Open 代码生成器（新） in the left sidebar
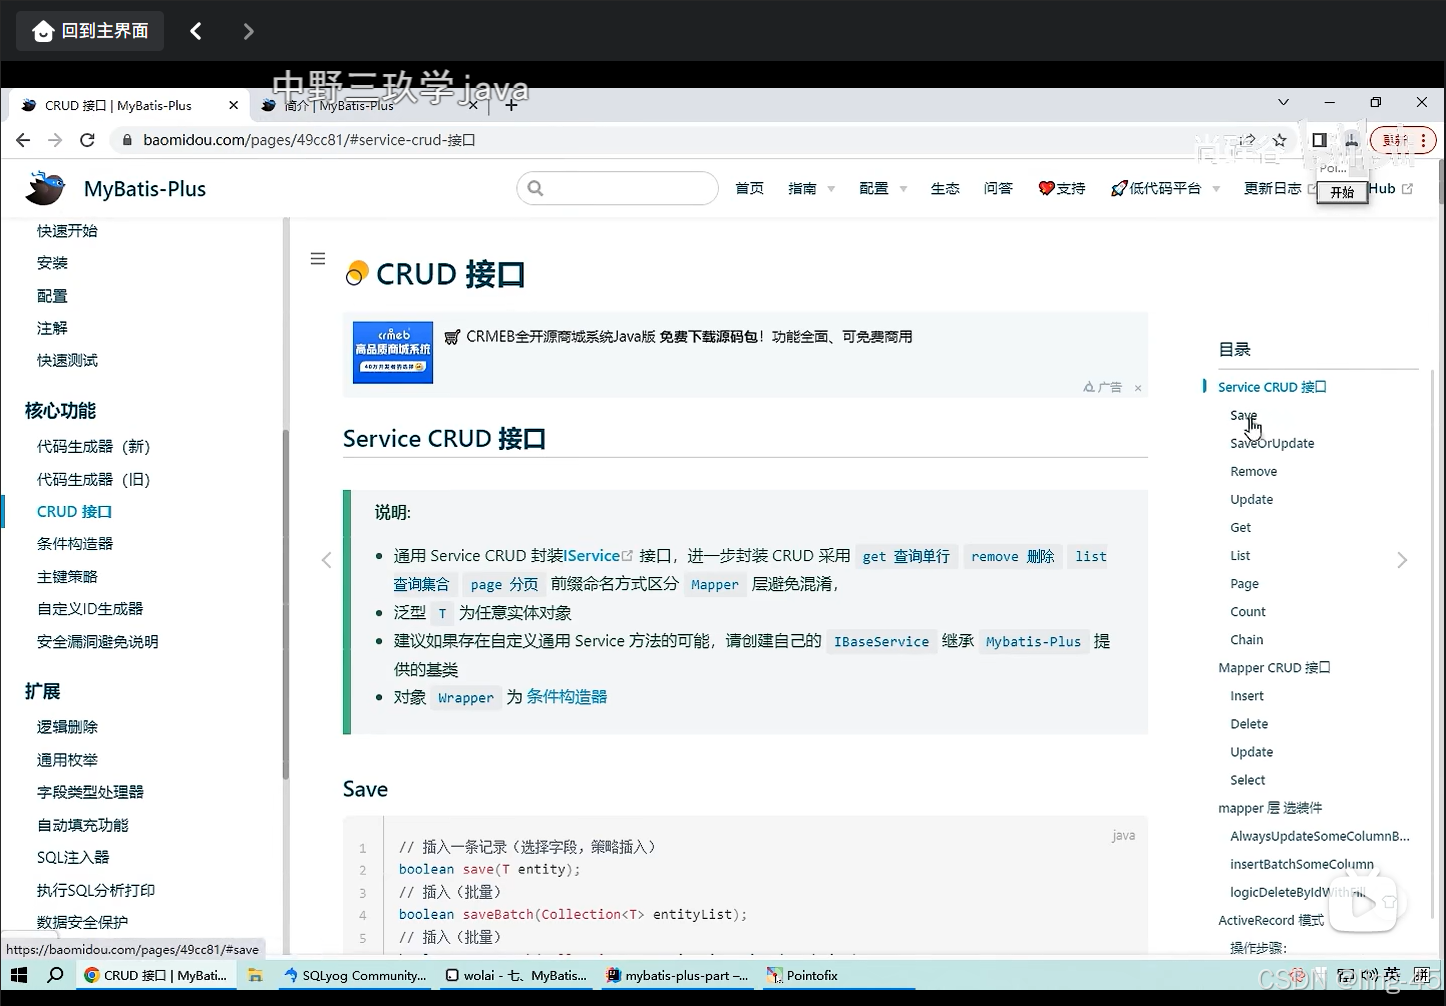Screen dimensions: 1446x1006 coord(93,447)
